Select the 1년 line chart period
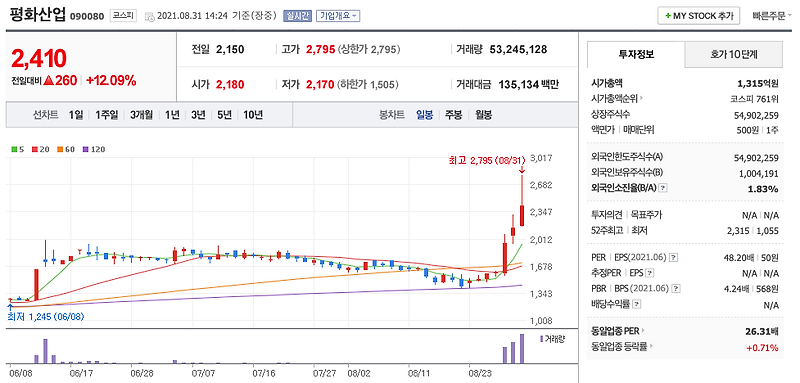 pyautogui.click(x=172, y=115)
